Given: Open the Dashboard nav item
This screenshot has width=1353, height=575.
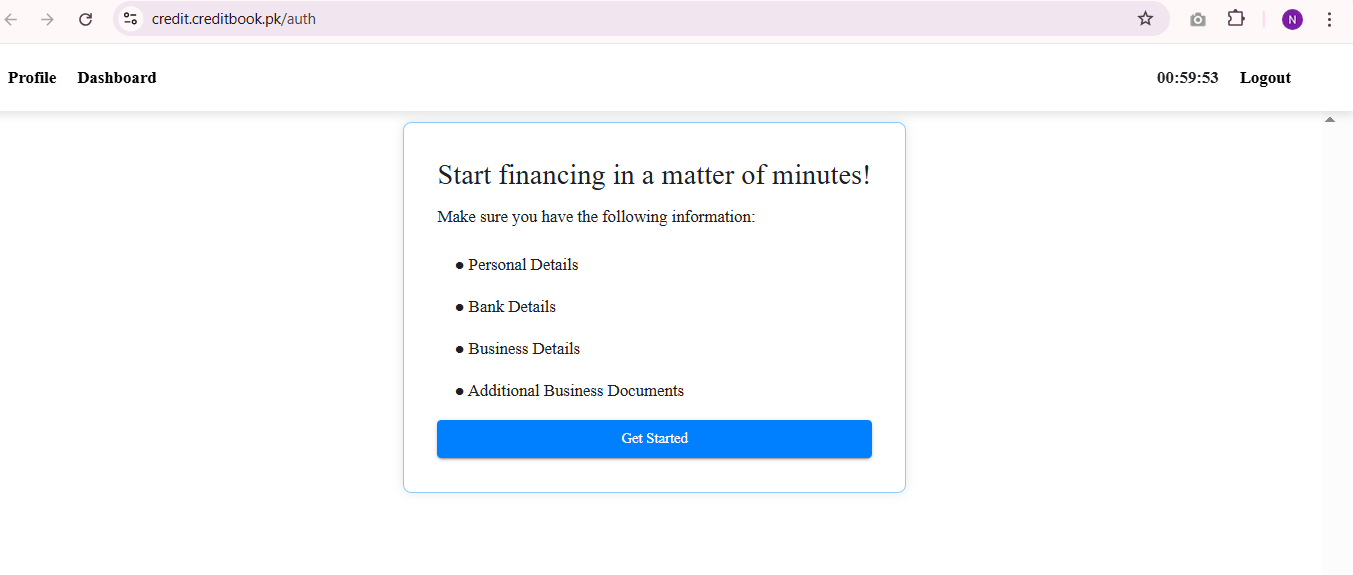Looking at the screenshot, I should (x=117, y=78).
